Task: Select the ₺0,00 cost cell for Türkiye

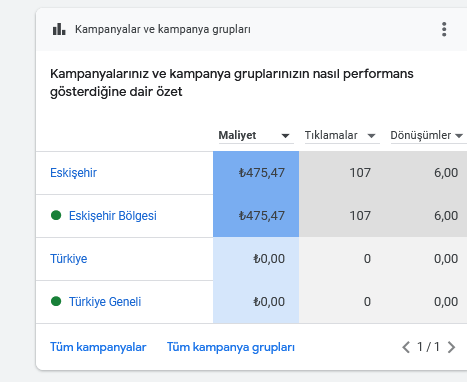Action: coord(256,259)
